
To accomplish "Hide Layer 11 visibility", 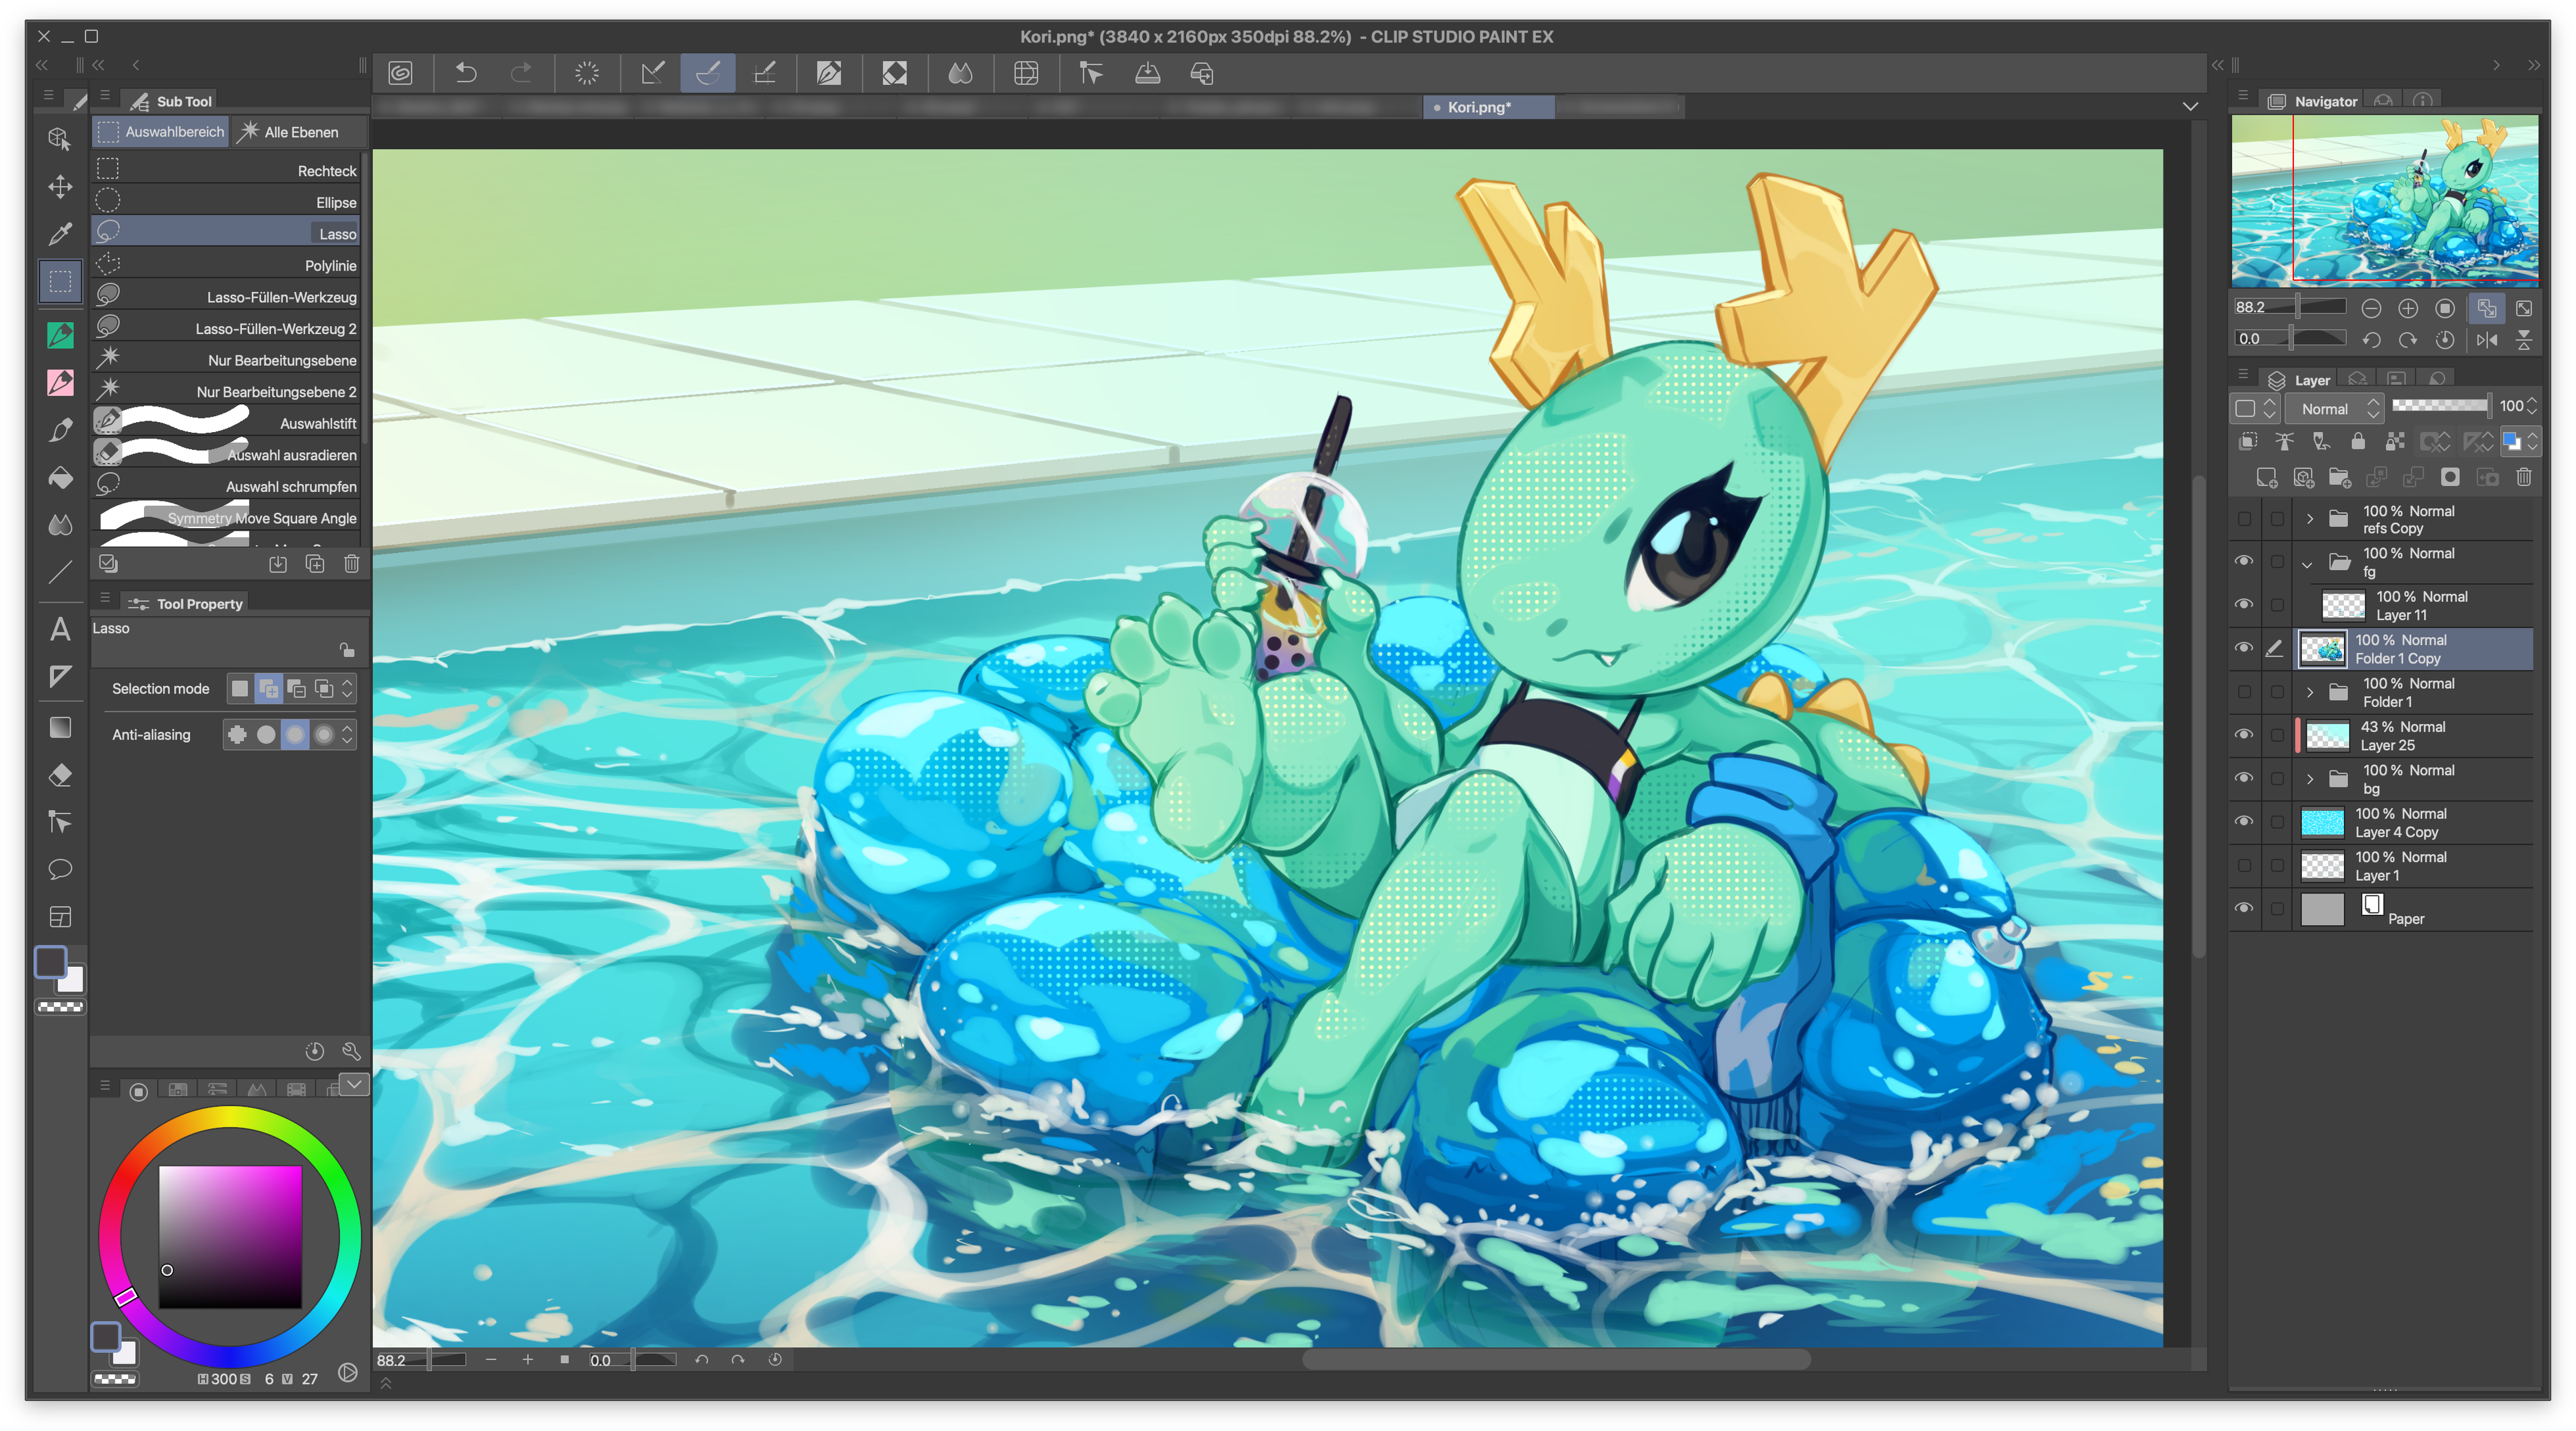I will (x=2244, y=605).
